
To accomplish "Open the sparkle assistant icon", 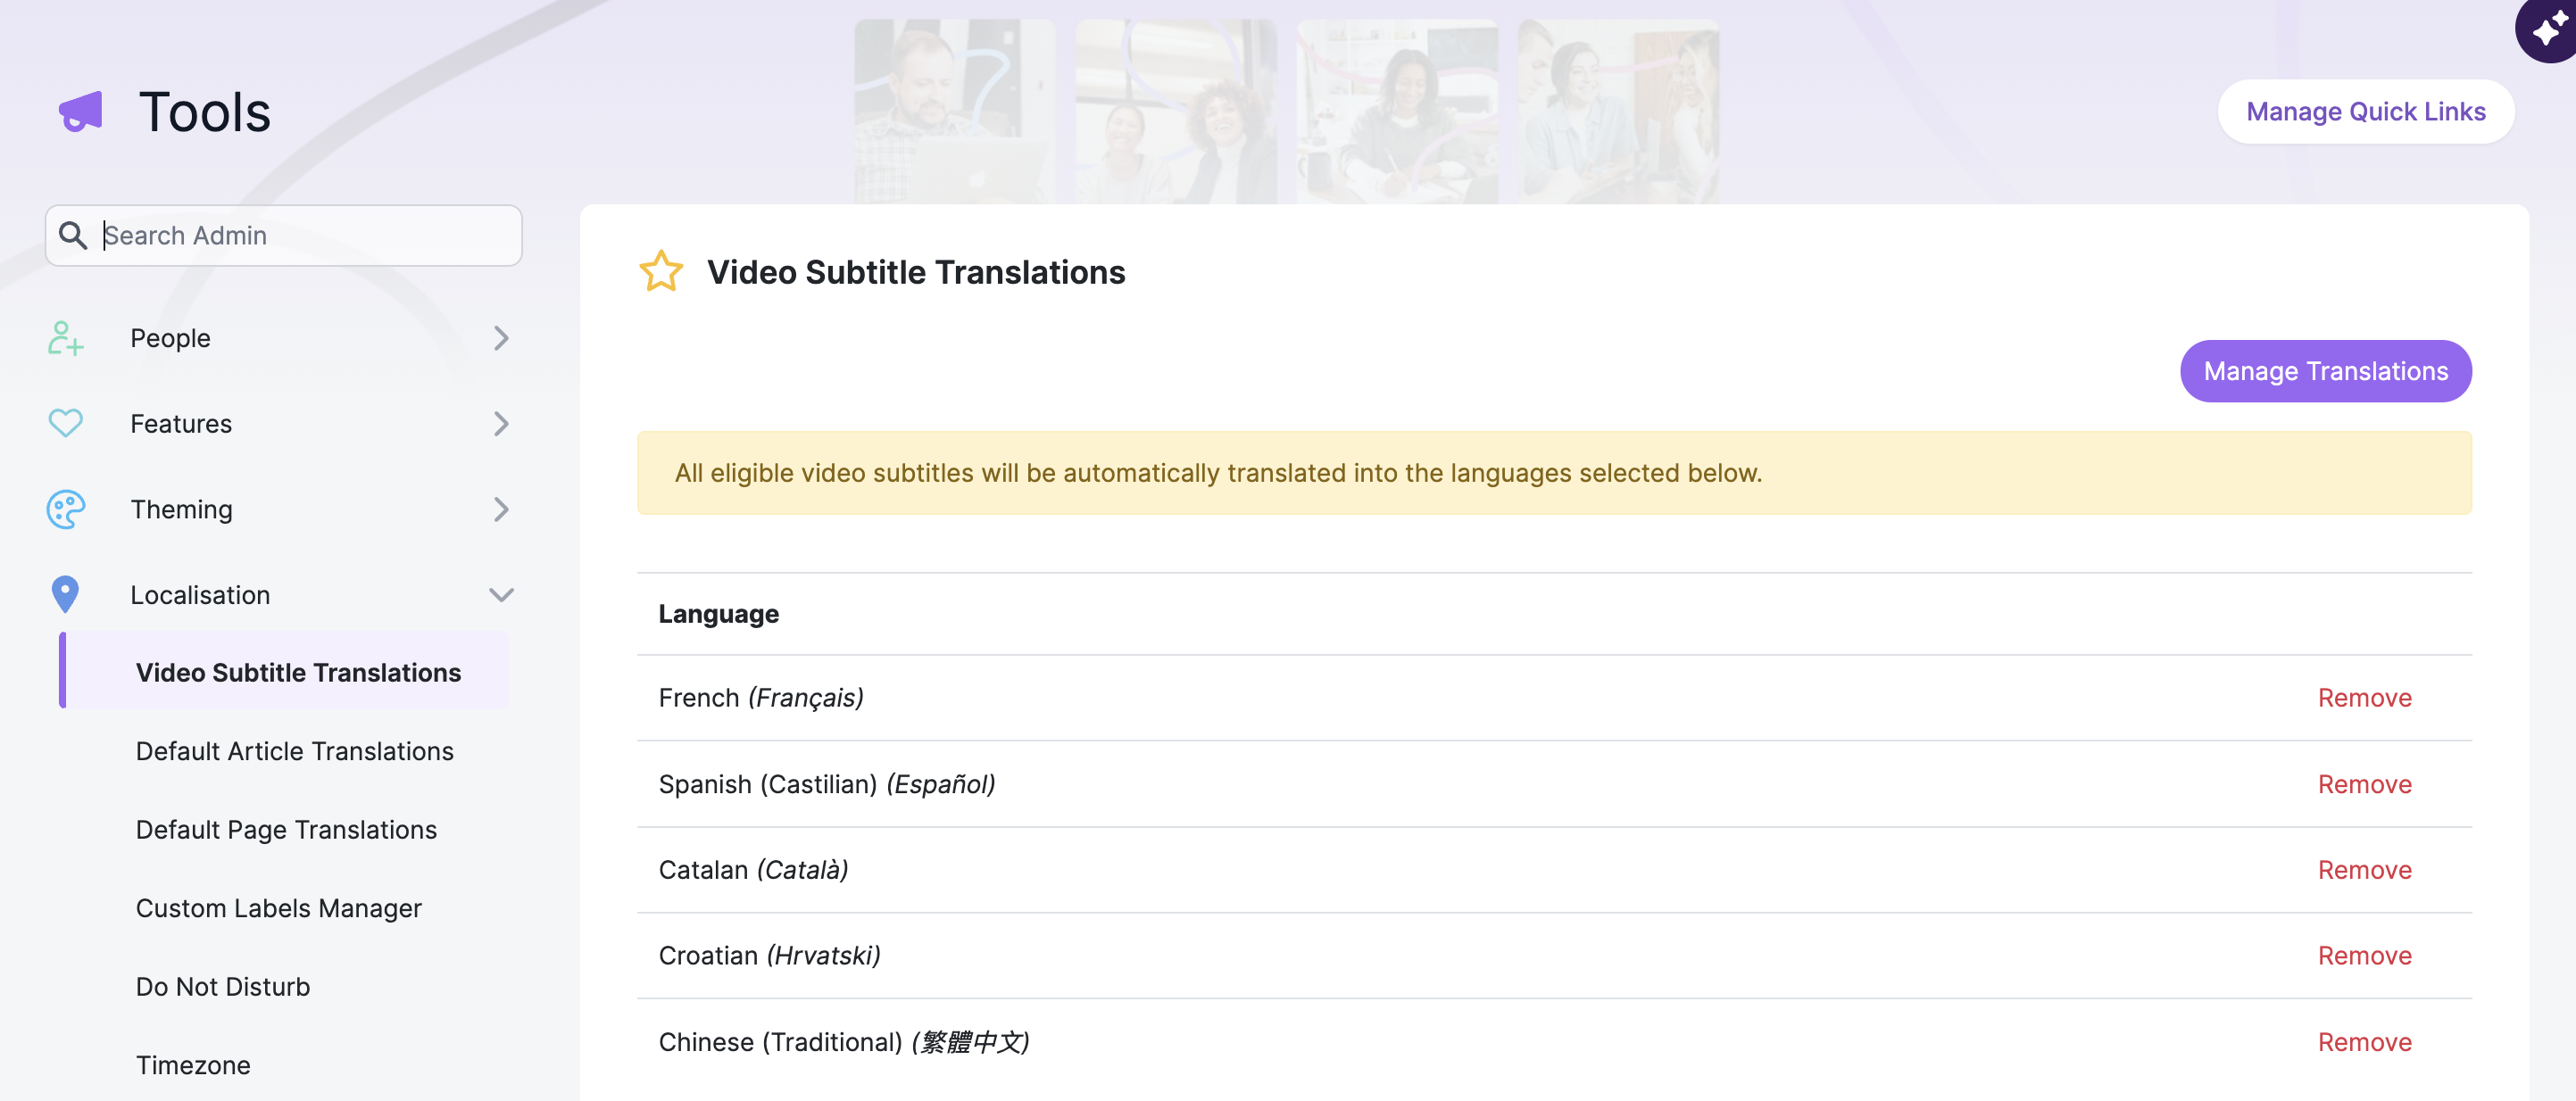I will pos(2548,28).
